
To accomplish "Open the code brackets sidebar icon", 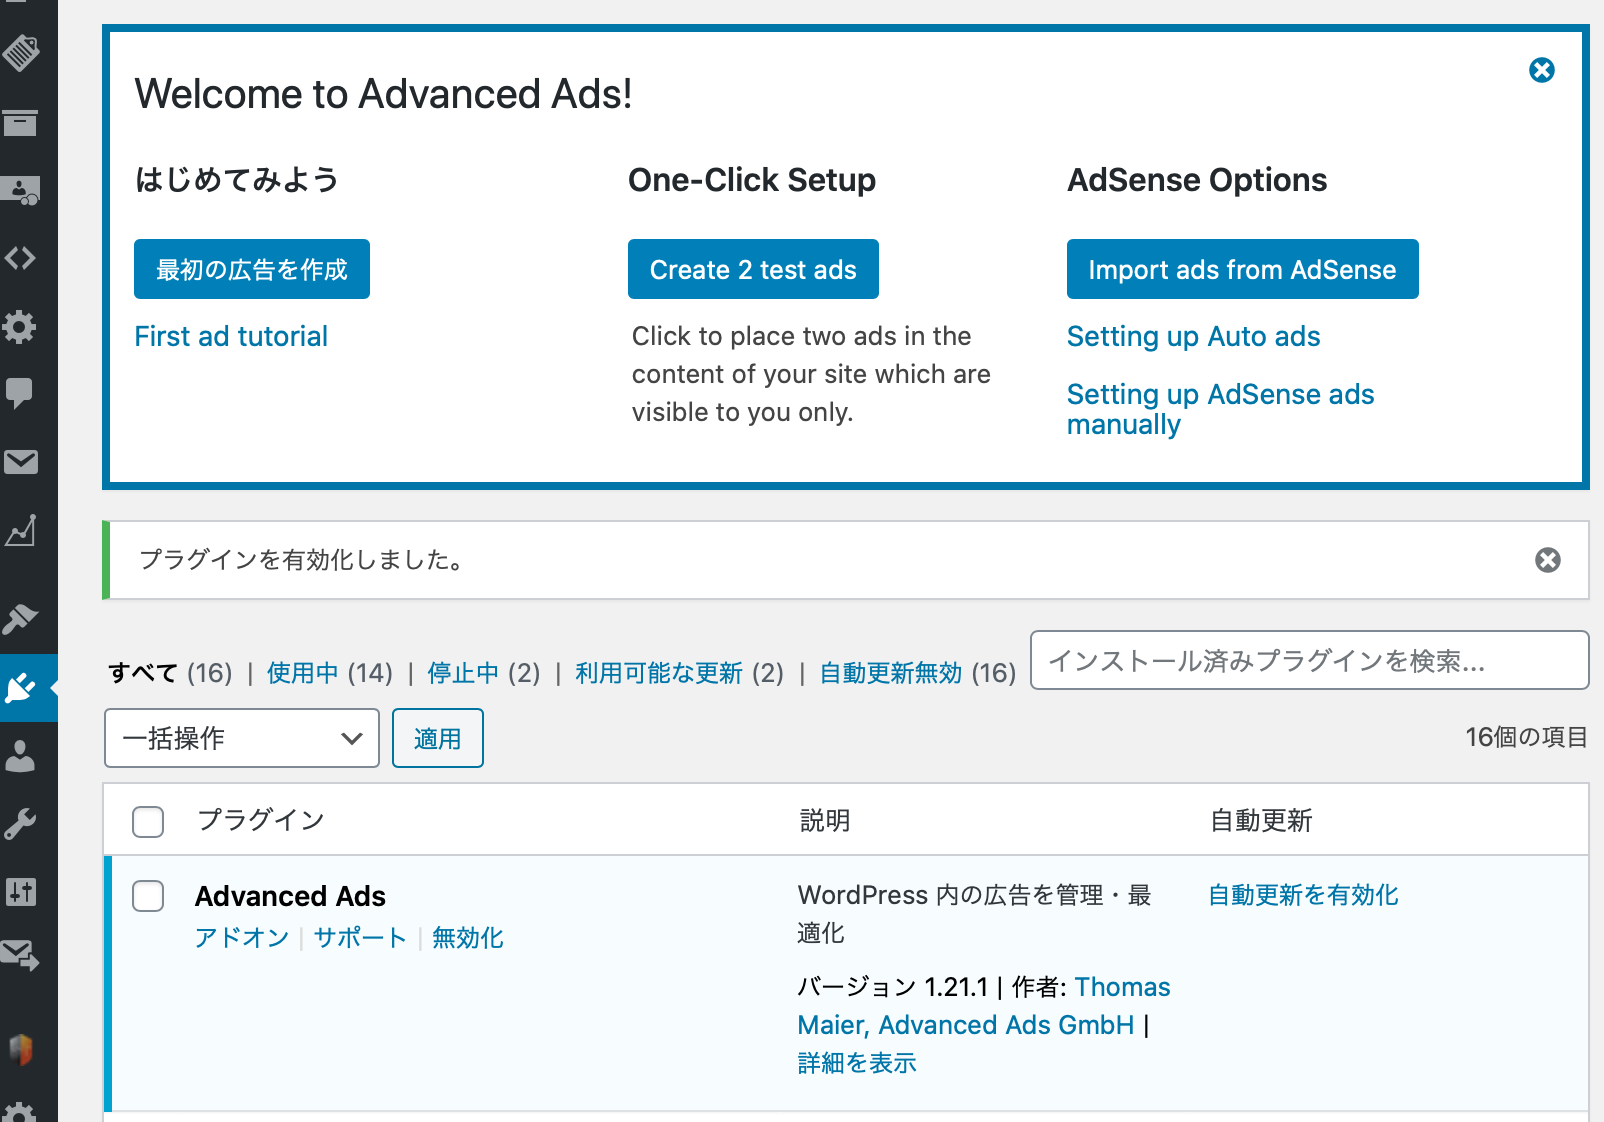I will click(20, 258).
